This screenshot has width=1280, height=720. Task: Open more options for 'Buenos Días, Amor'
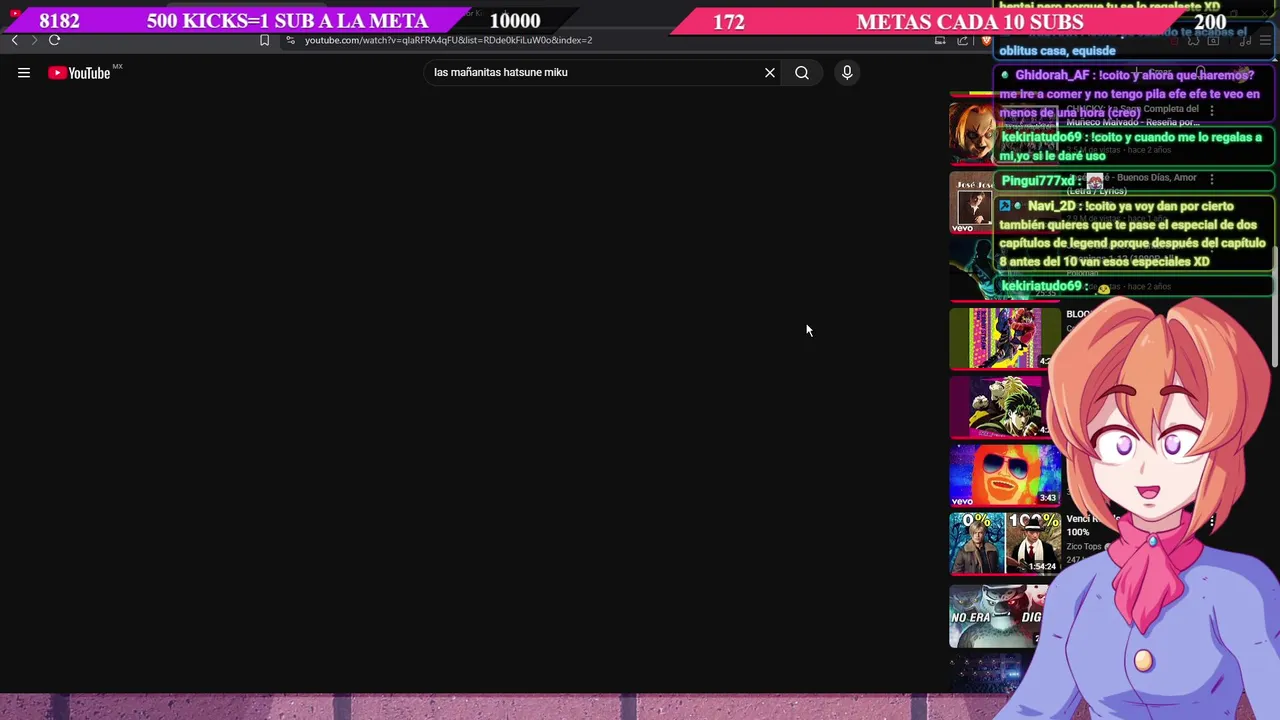click(1212, 179)
